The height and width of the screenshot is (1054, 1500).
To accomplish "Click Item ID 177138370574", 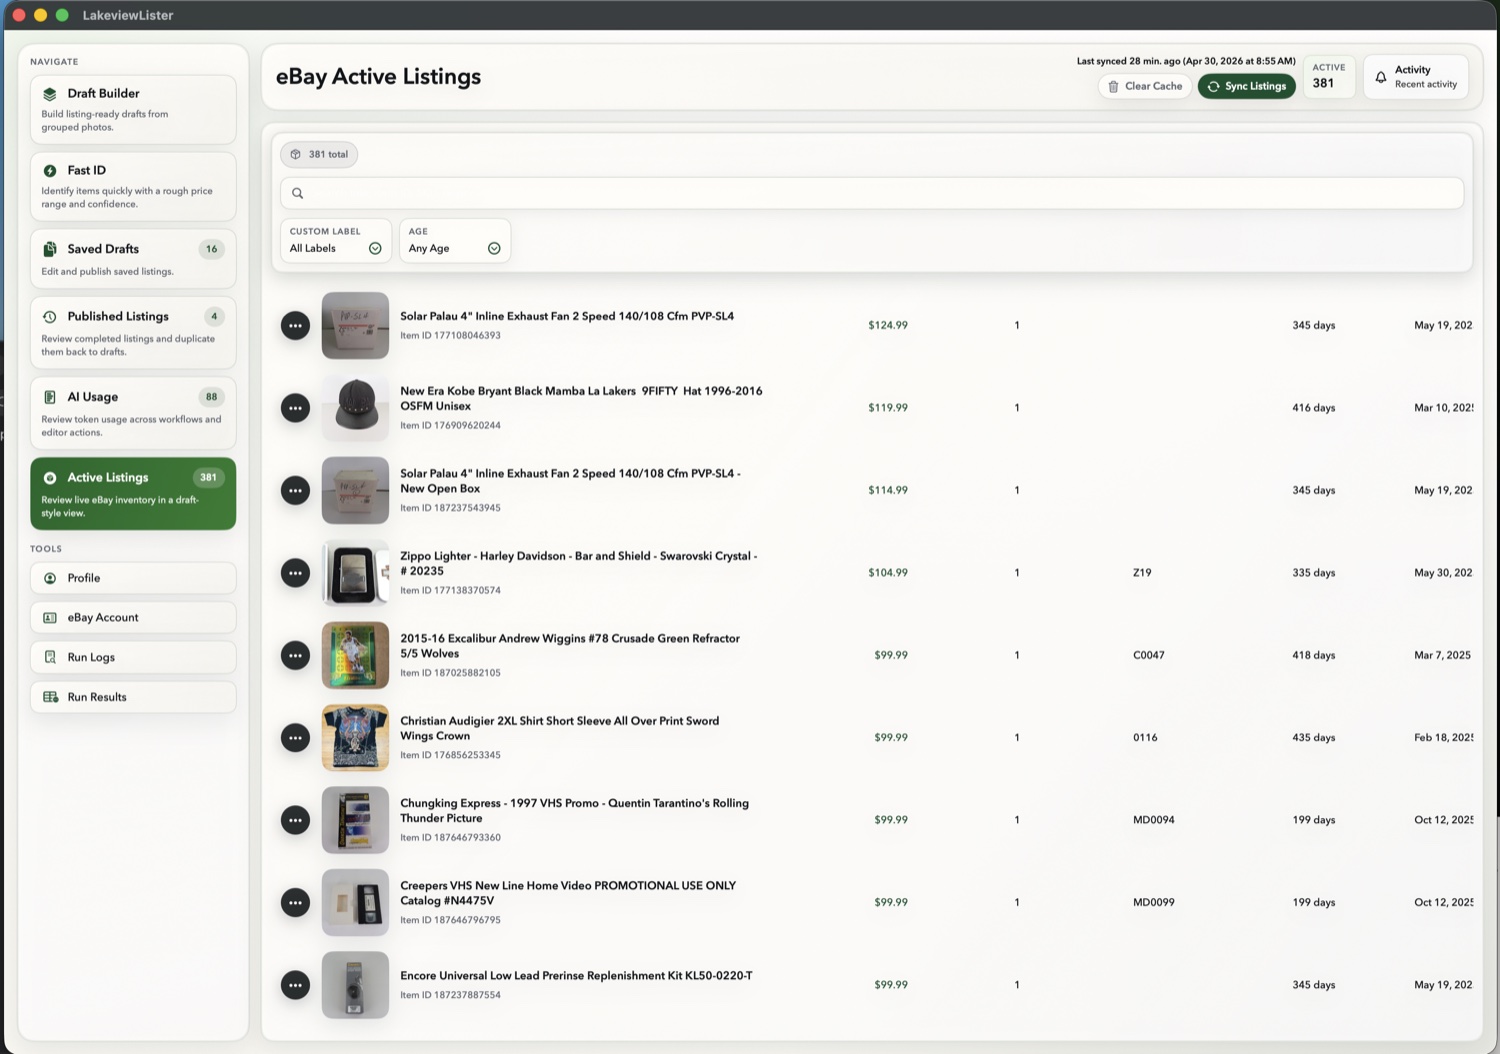I will 450,591.
